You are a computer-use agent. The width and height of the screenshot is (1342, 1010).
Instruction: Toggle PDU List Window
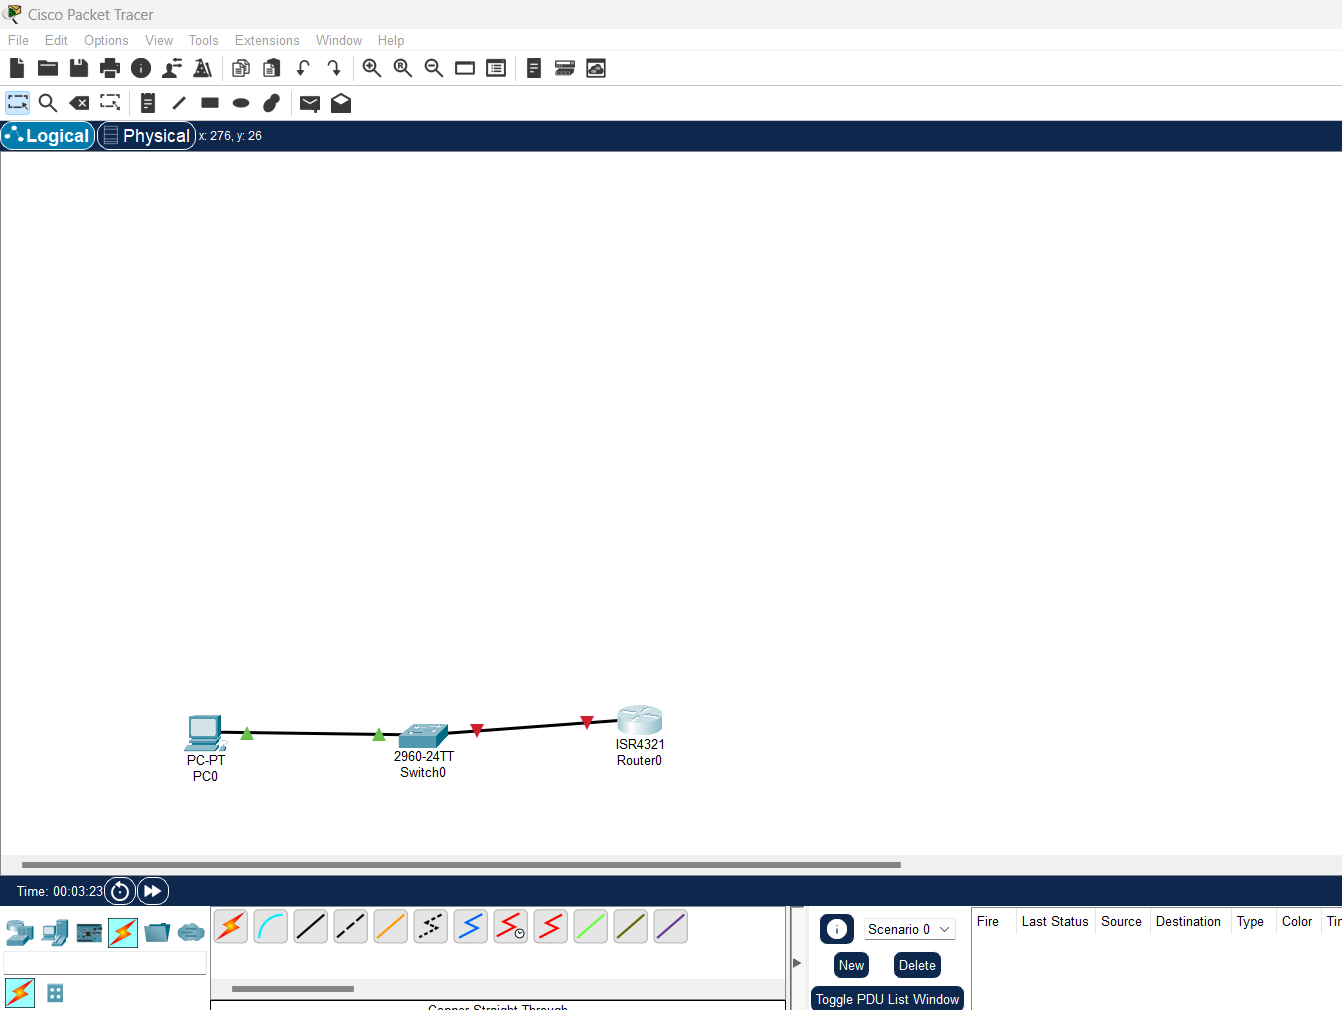(x=887, y=999)
